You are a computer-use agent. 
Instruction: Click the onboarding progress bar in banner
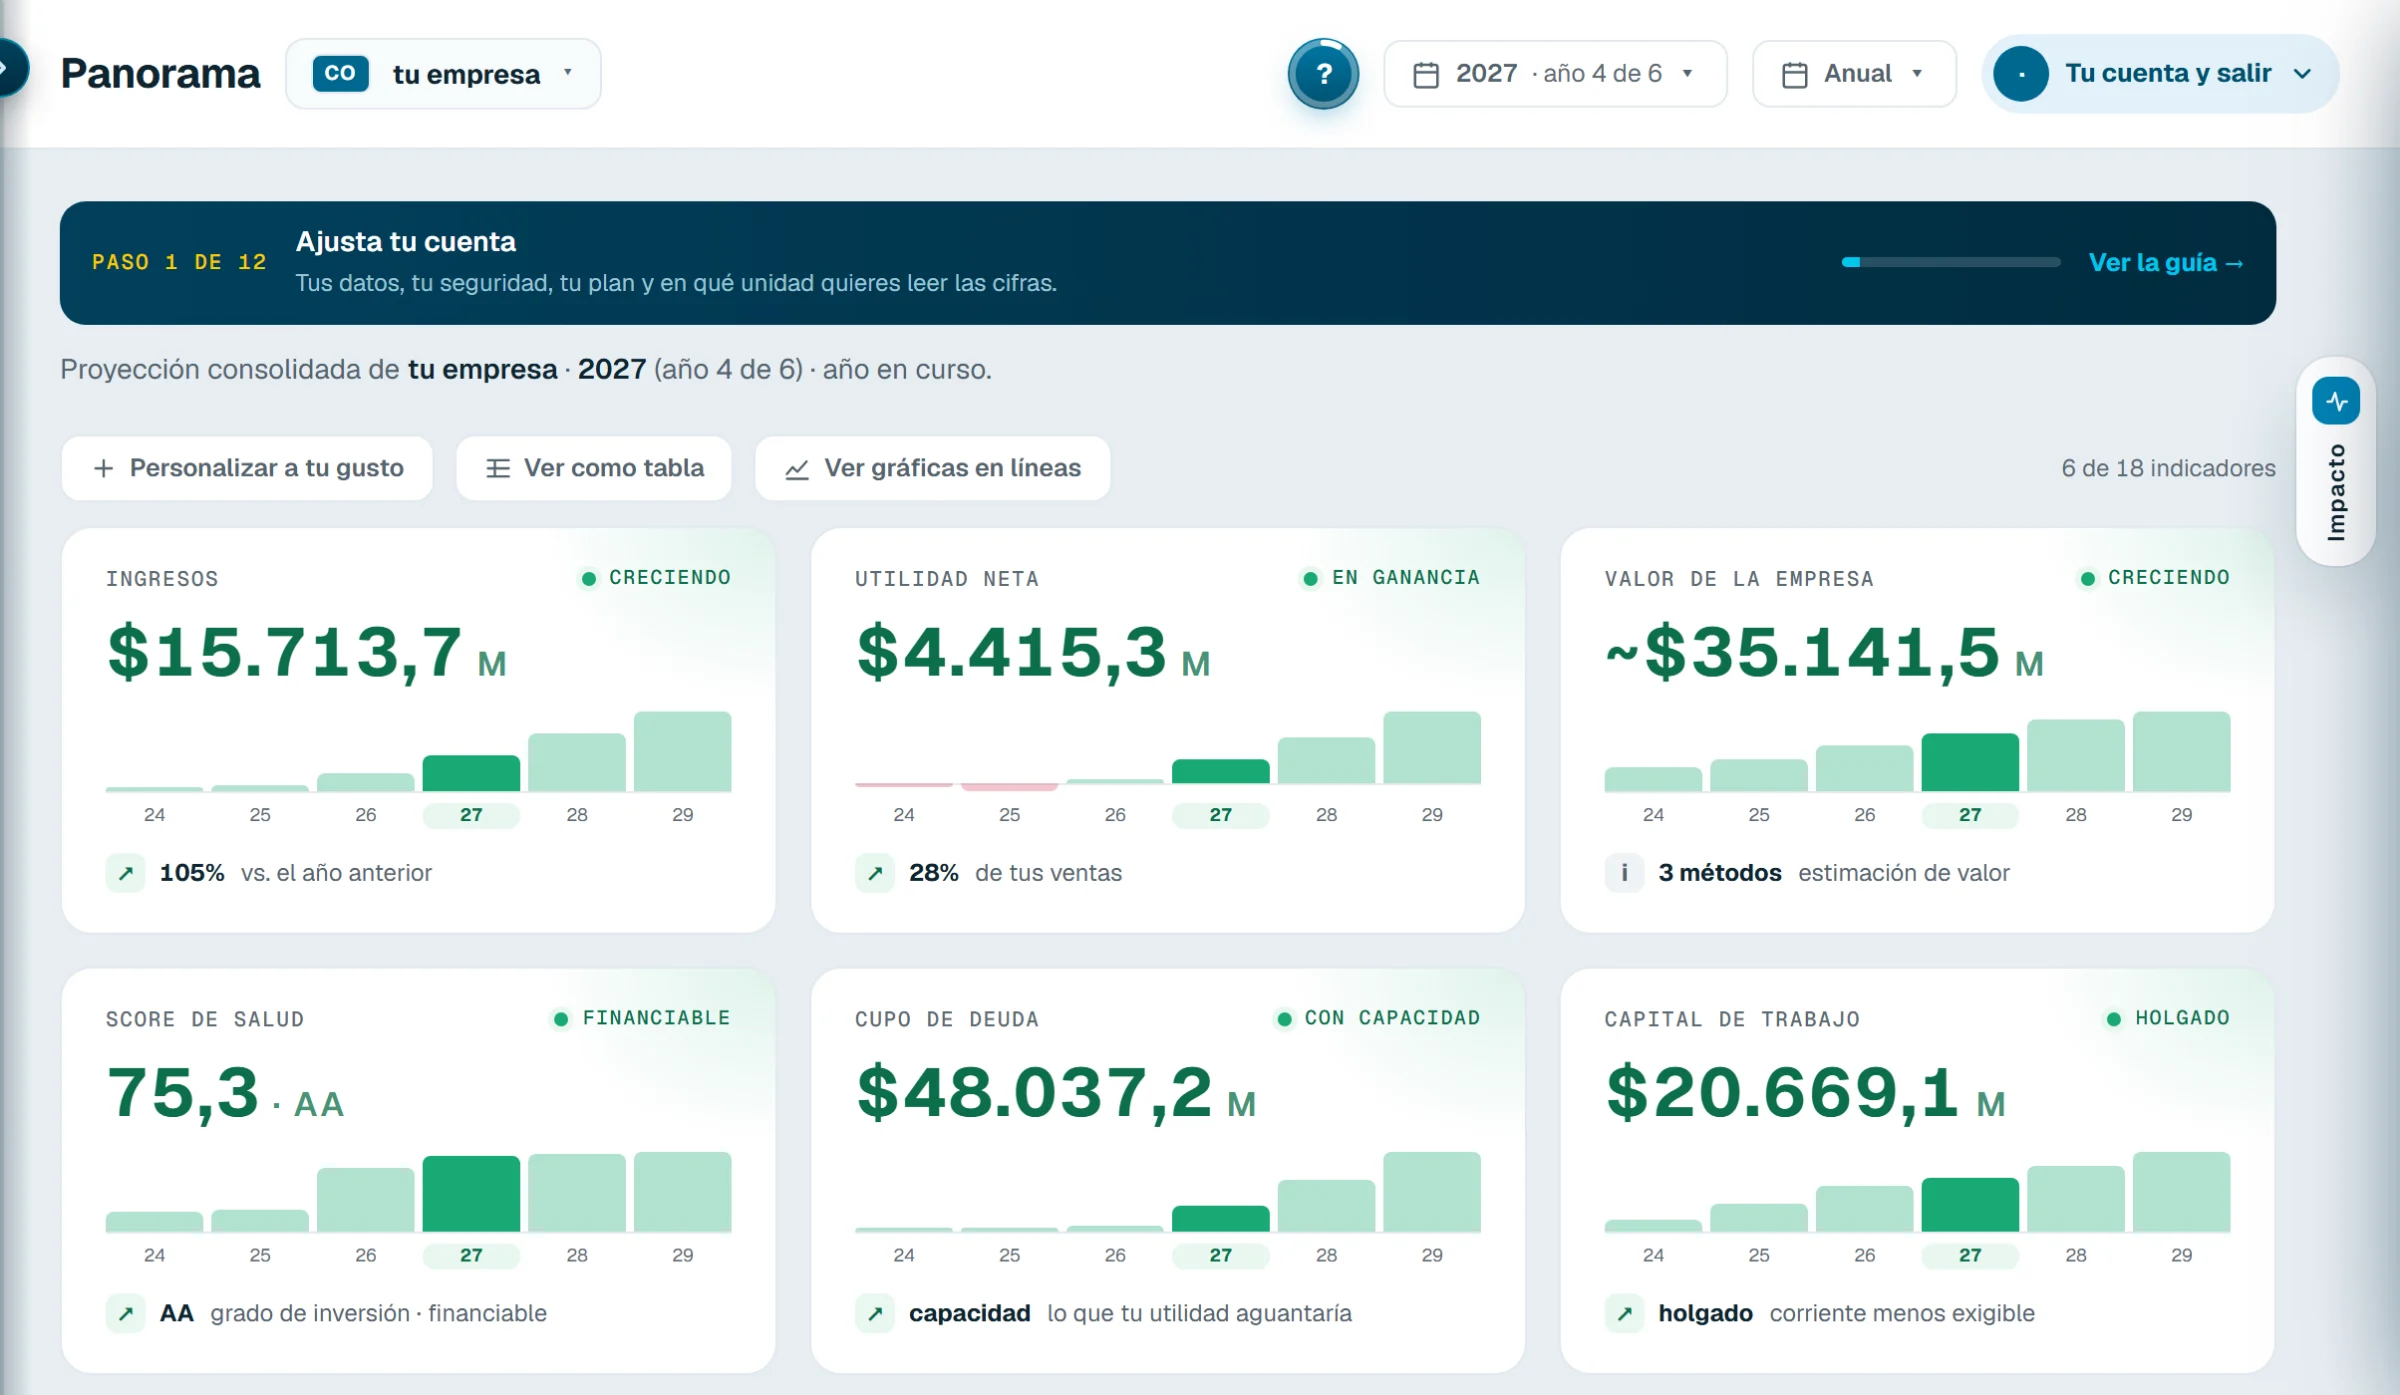1951,262
